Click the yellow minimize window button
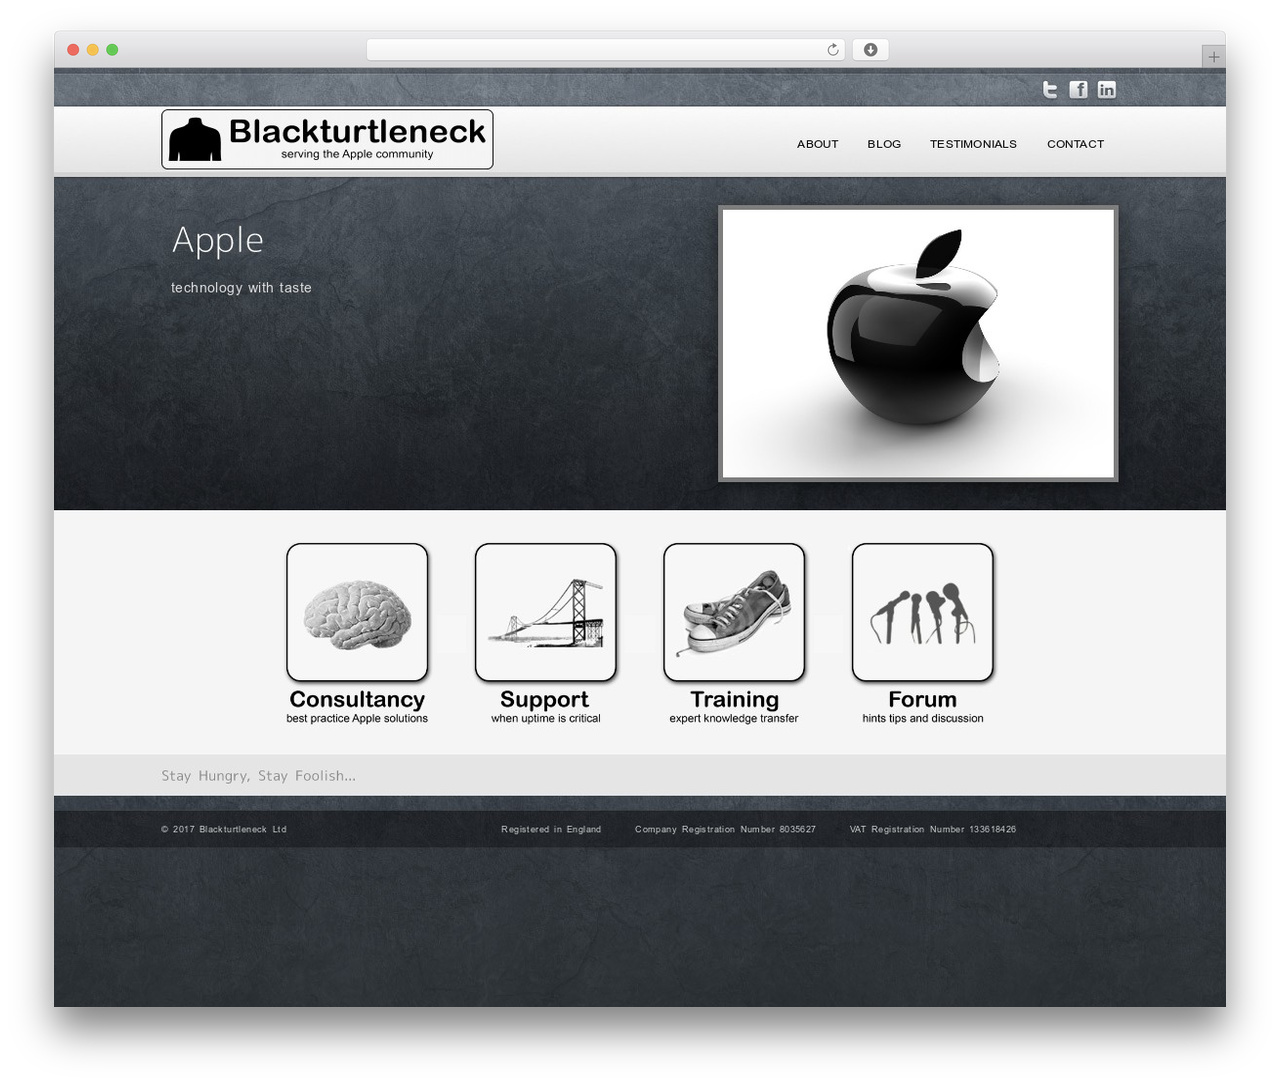Image resolution: width=1280 pixels, height=1084 pixels. click(93, 50)
